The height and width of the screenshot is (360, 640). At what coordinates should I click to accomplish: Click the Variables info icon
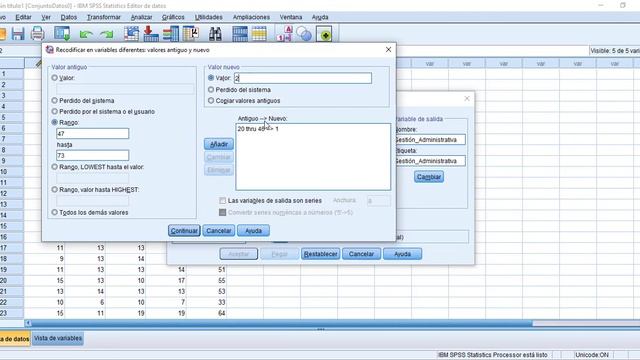click(x=171, y=34)
